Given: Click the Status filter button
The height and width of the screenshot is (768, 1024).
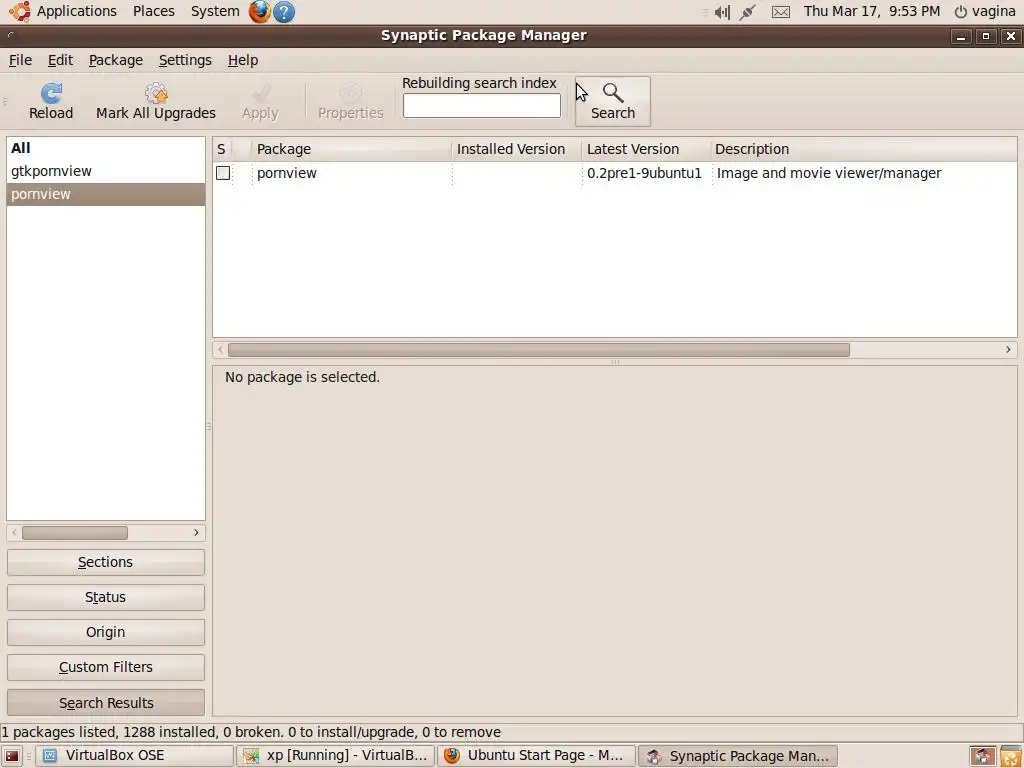Looking at the screenshot, I should [x=106, y=598].
